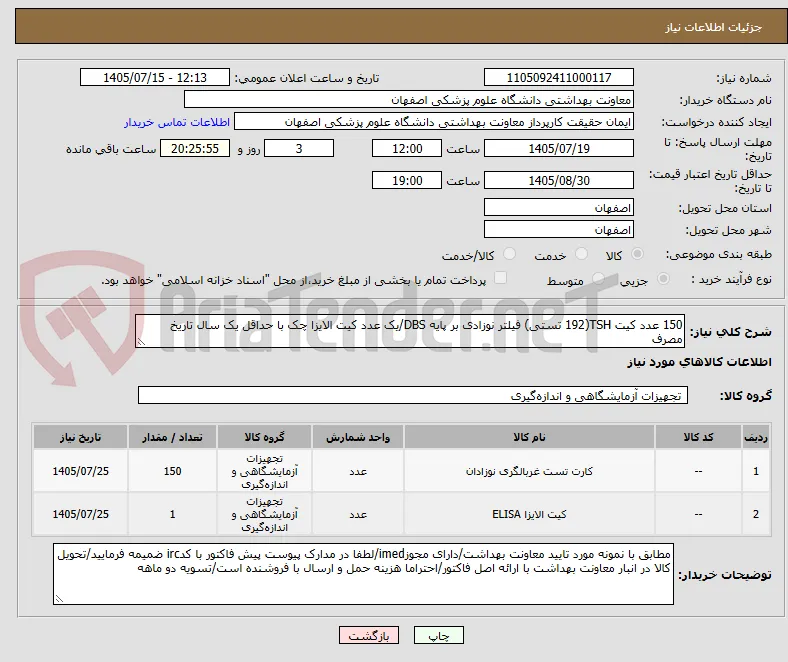
Task: Click the delivery province field اصفهان
Action: click(559, 207)
